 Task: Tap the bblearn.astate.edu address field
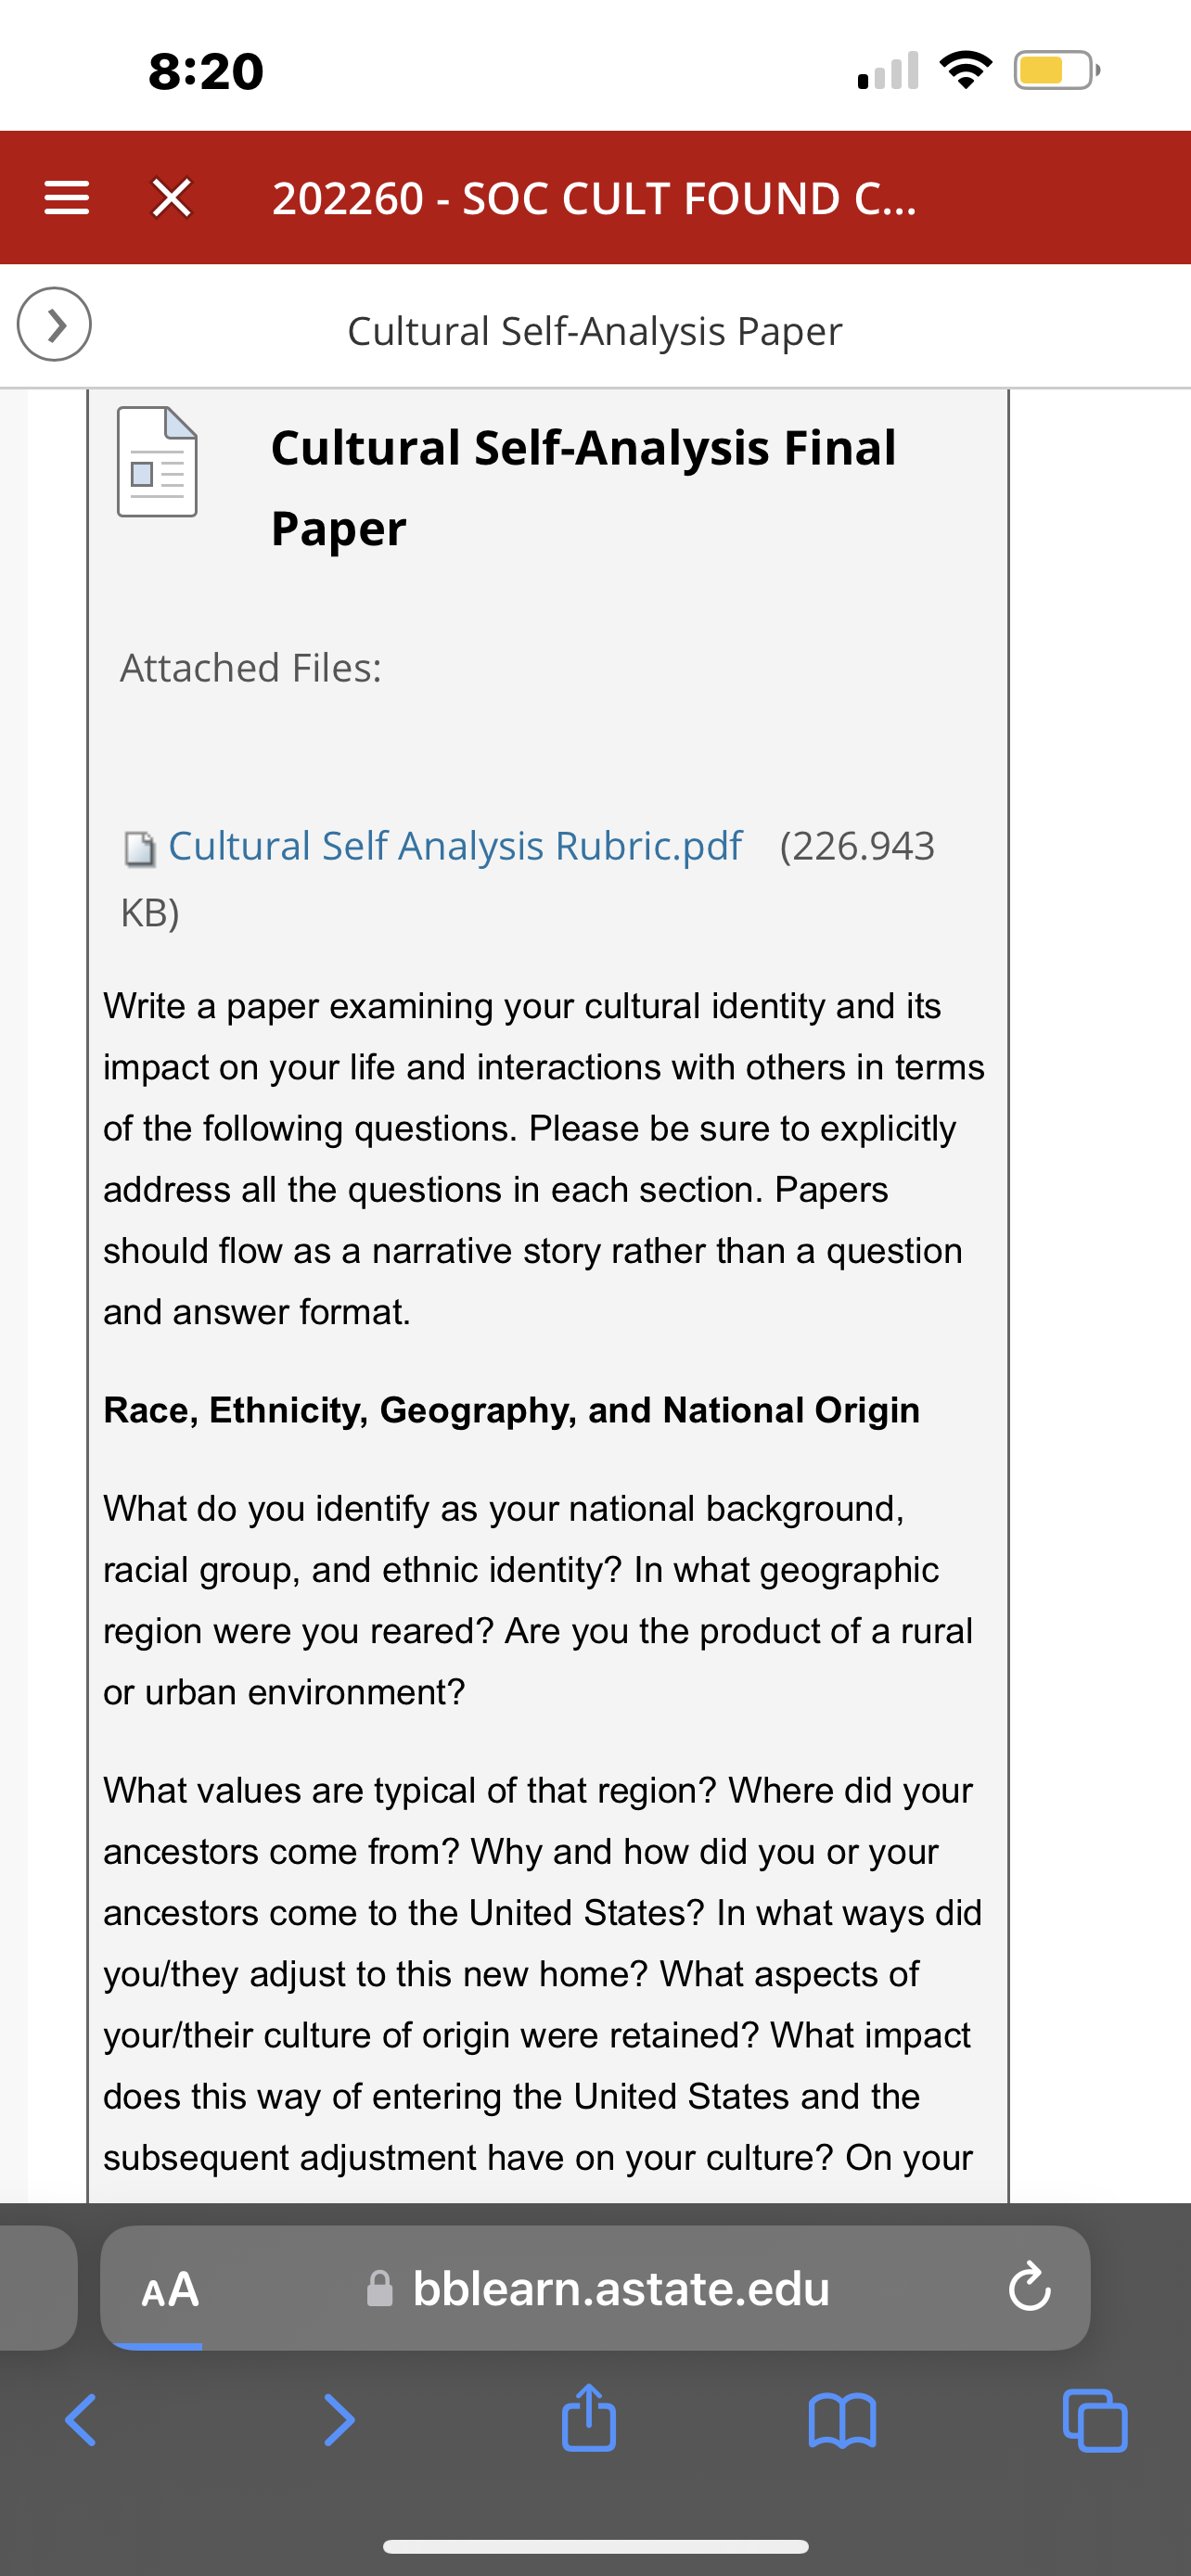596,2288
